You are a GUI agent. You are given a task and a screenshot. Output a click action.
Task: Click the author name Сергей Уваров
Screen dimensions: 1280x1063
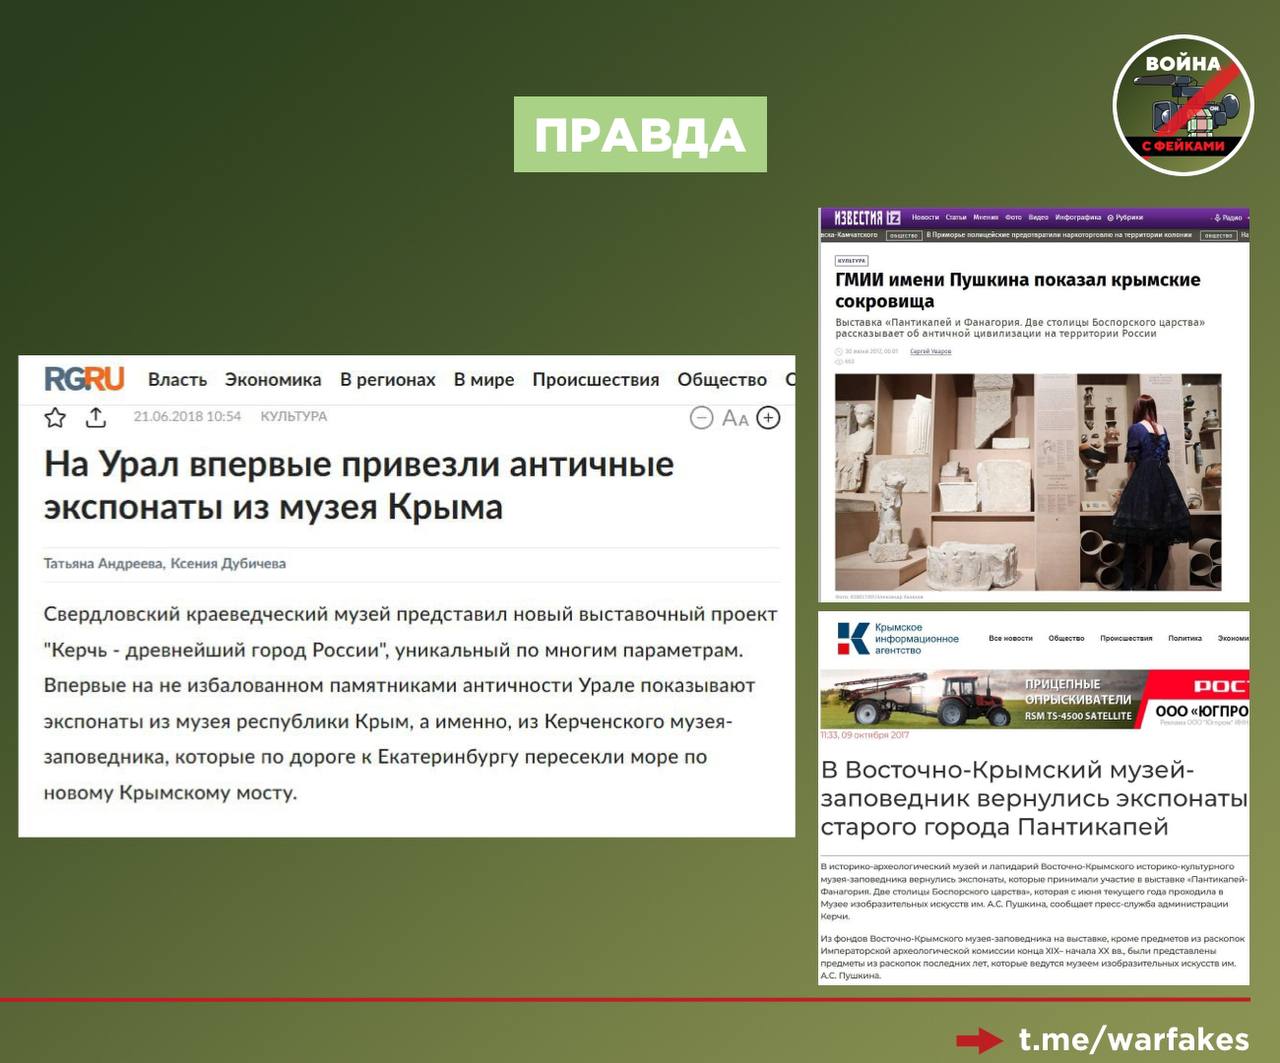(x=930, y=351)
